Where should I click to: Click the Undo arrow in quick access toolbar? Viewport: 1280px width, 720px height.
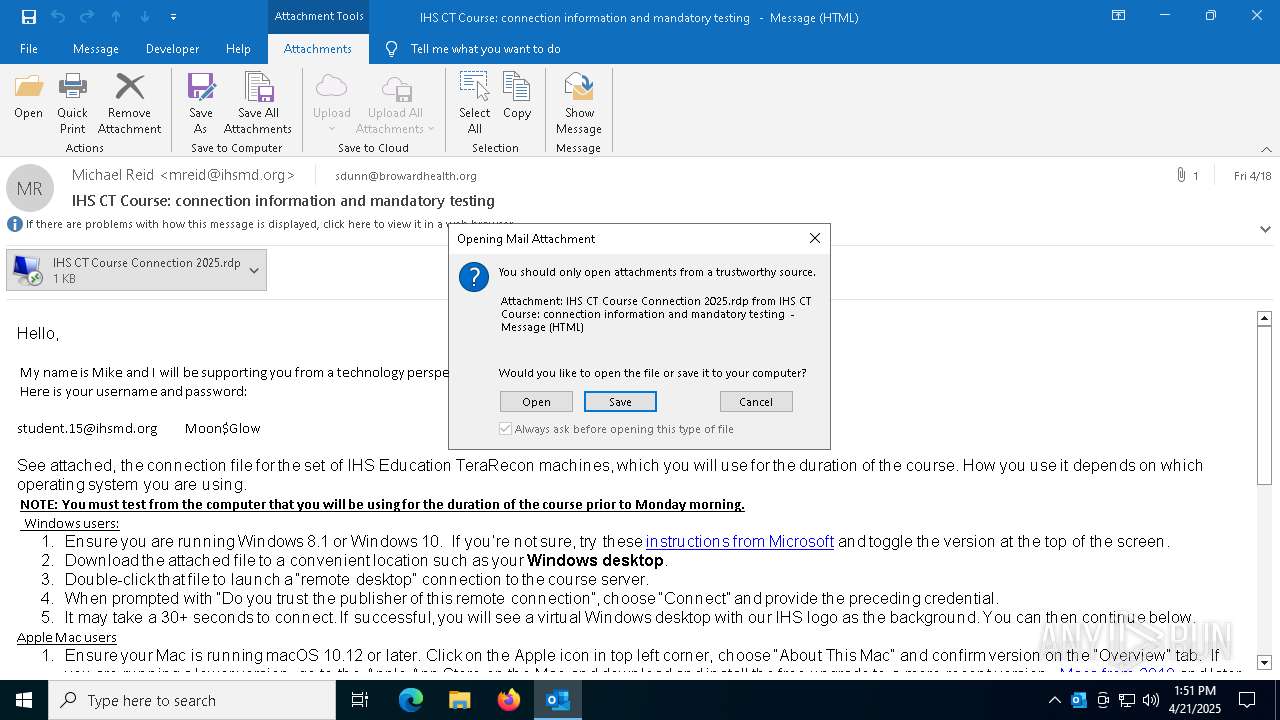click(x=57, y=17)
